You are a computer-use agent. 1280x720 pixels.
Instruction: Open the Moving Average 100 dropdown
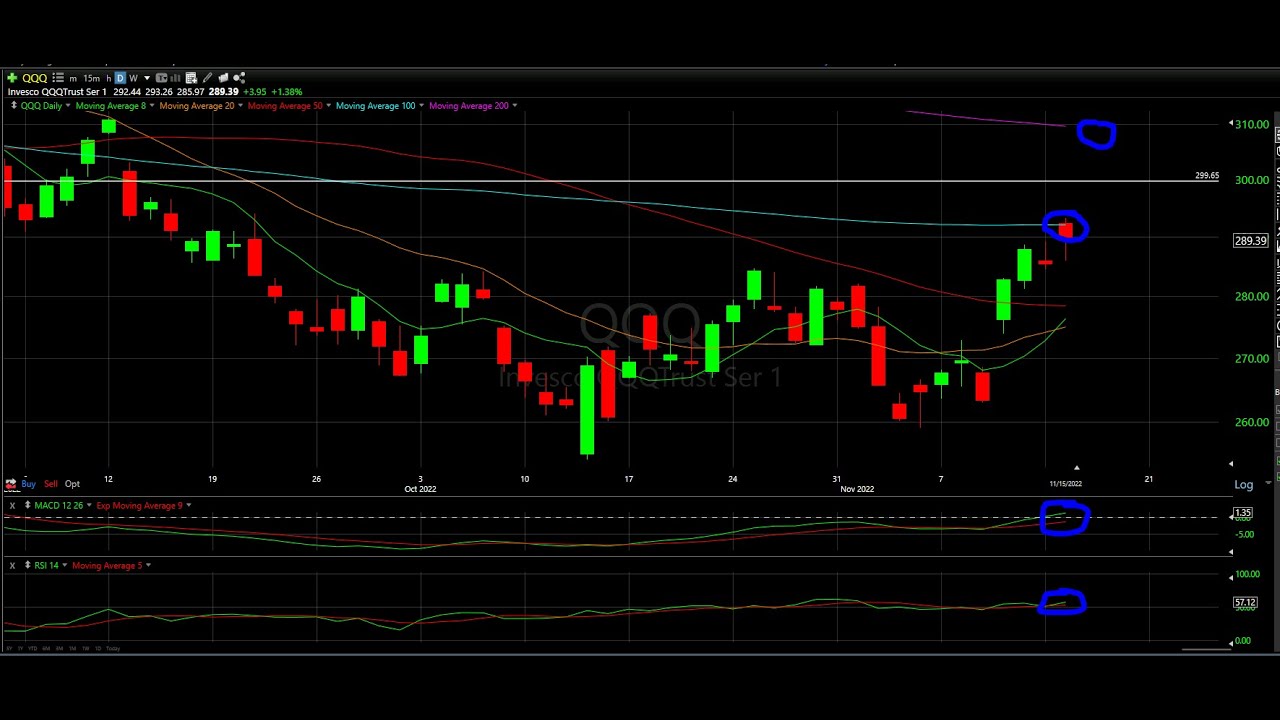click(421, 105)
